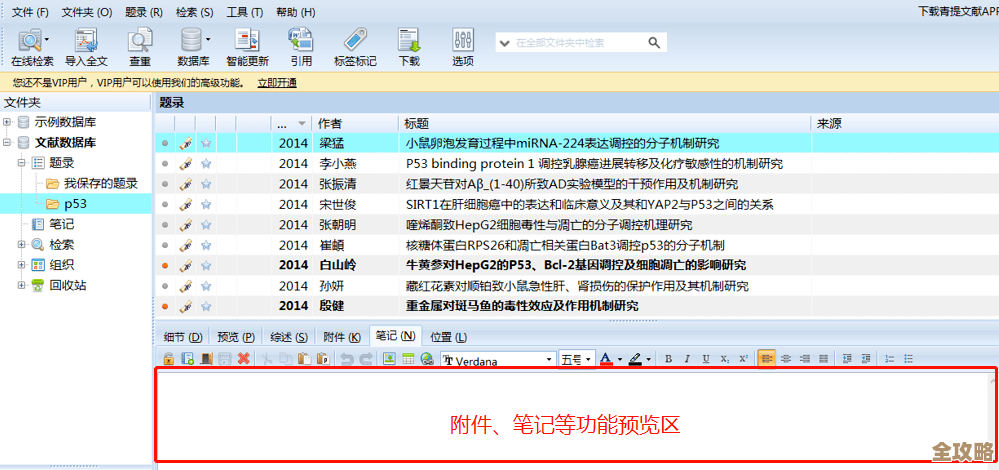Open the 文件 (F) menu
The height and width of the screenshot is (470, 999).
coord(30,12)
